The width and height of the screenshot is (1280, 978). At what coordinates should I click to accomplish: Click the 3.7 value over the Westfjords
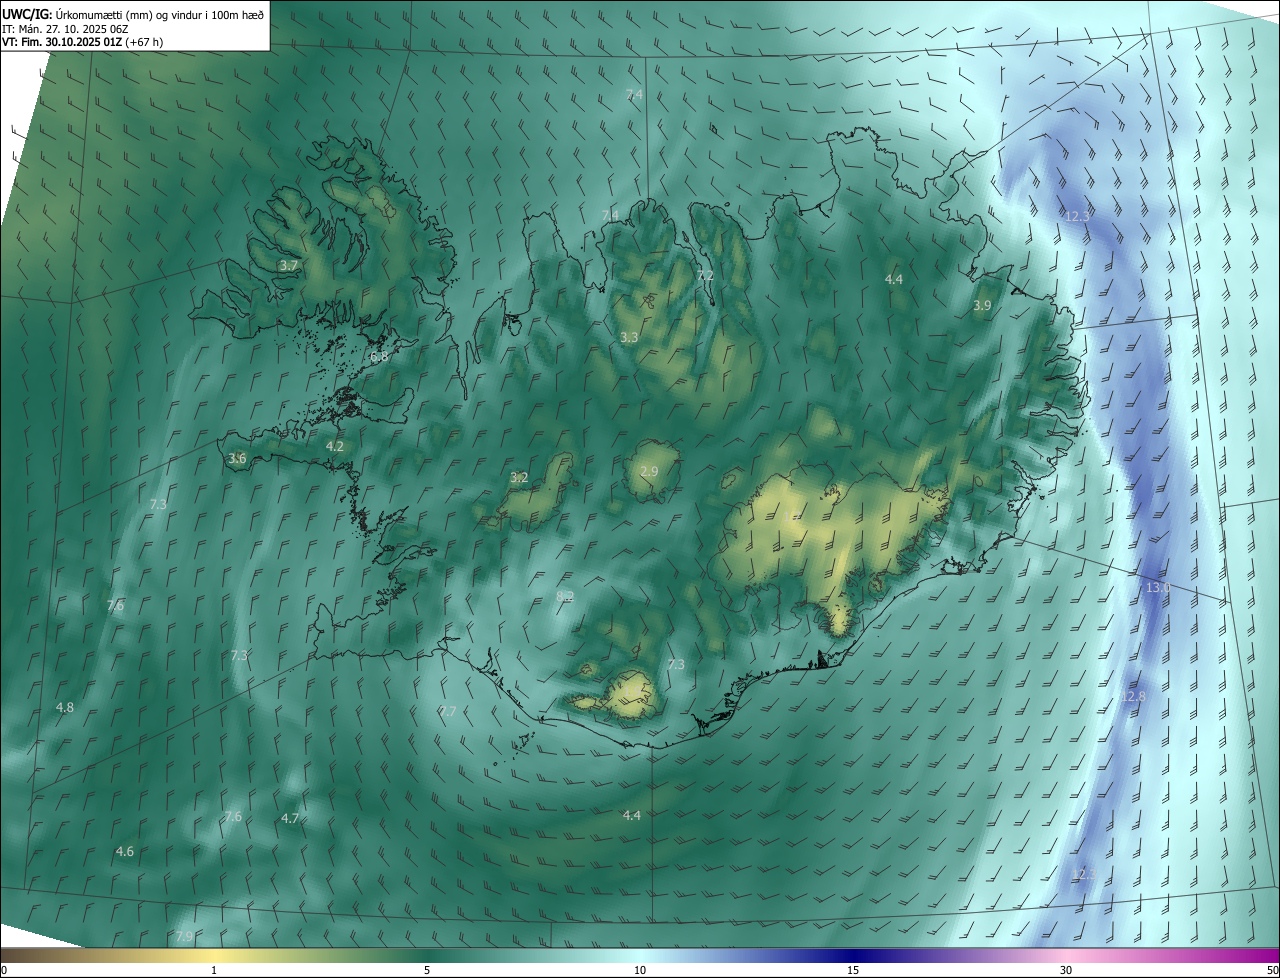(x=289, y=265)
